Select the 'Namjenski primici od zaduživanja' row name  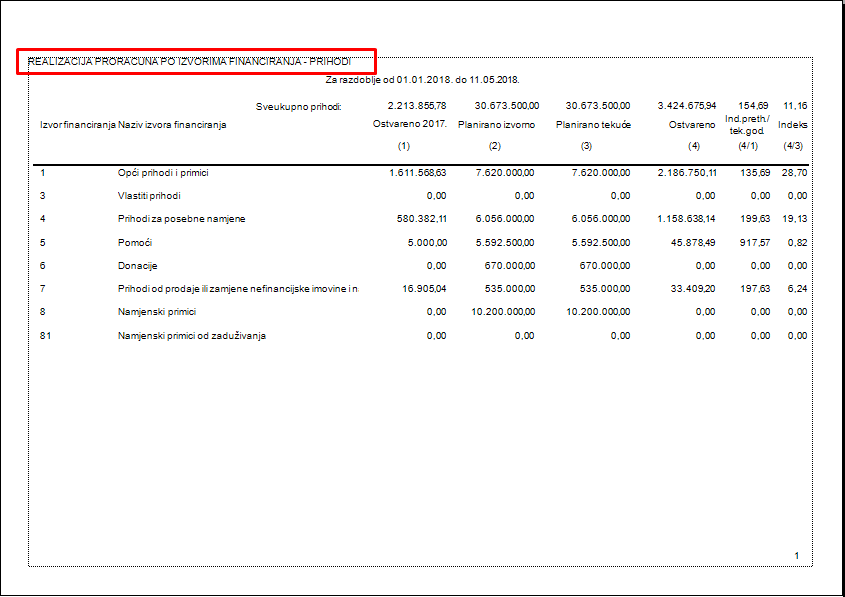[192, 336]
